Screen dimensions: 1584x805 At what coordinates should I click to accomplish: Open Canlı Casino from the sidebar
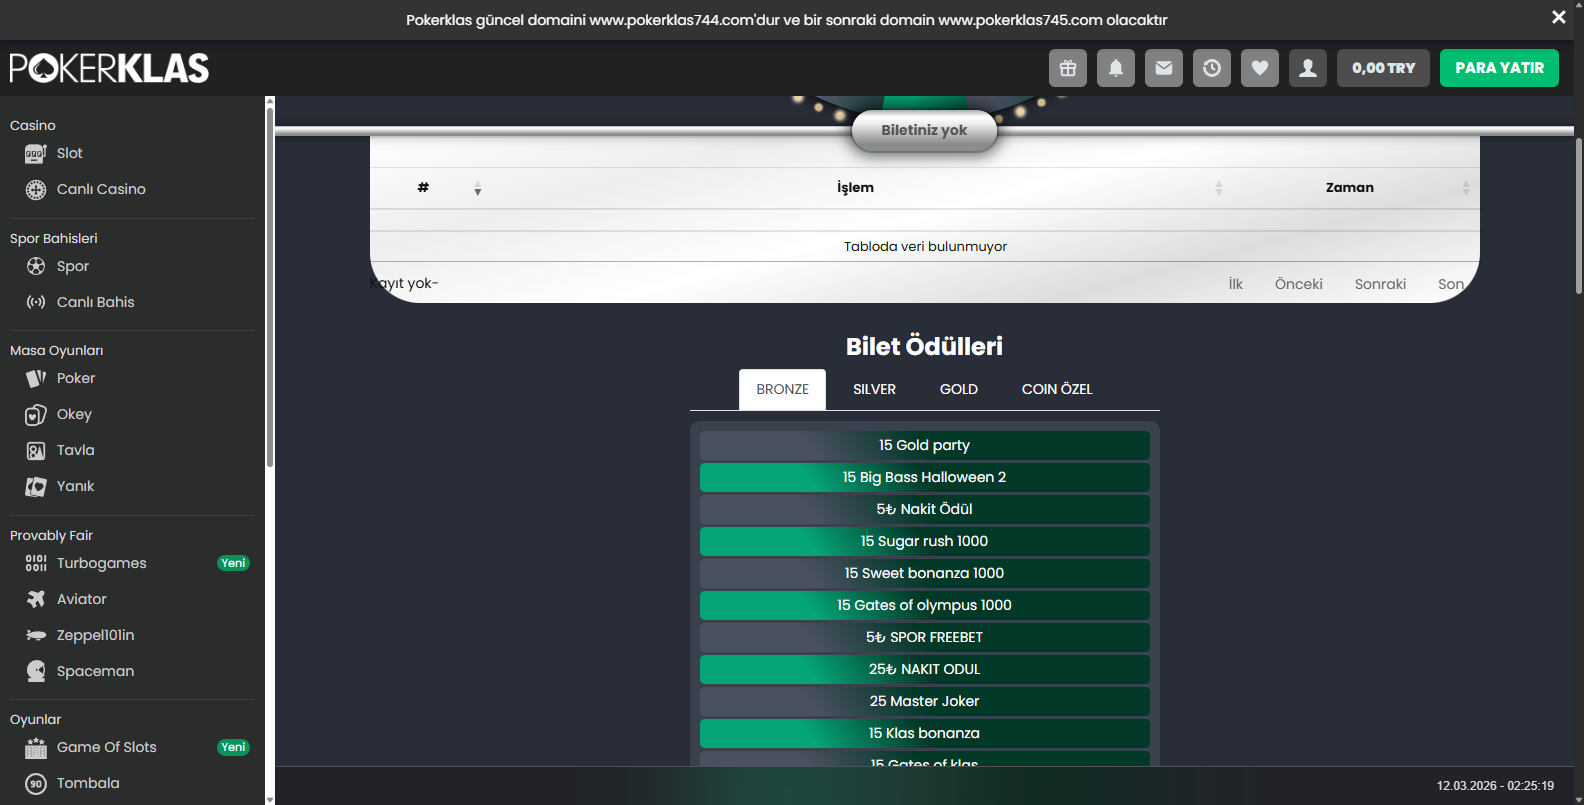coord(100,189)
